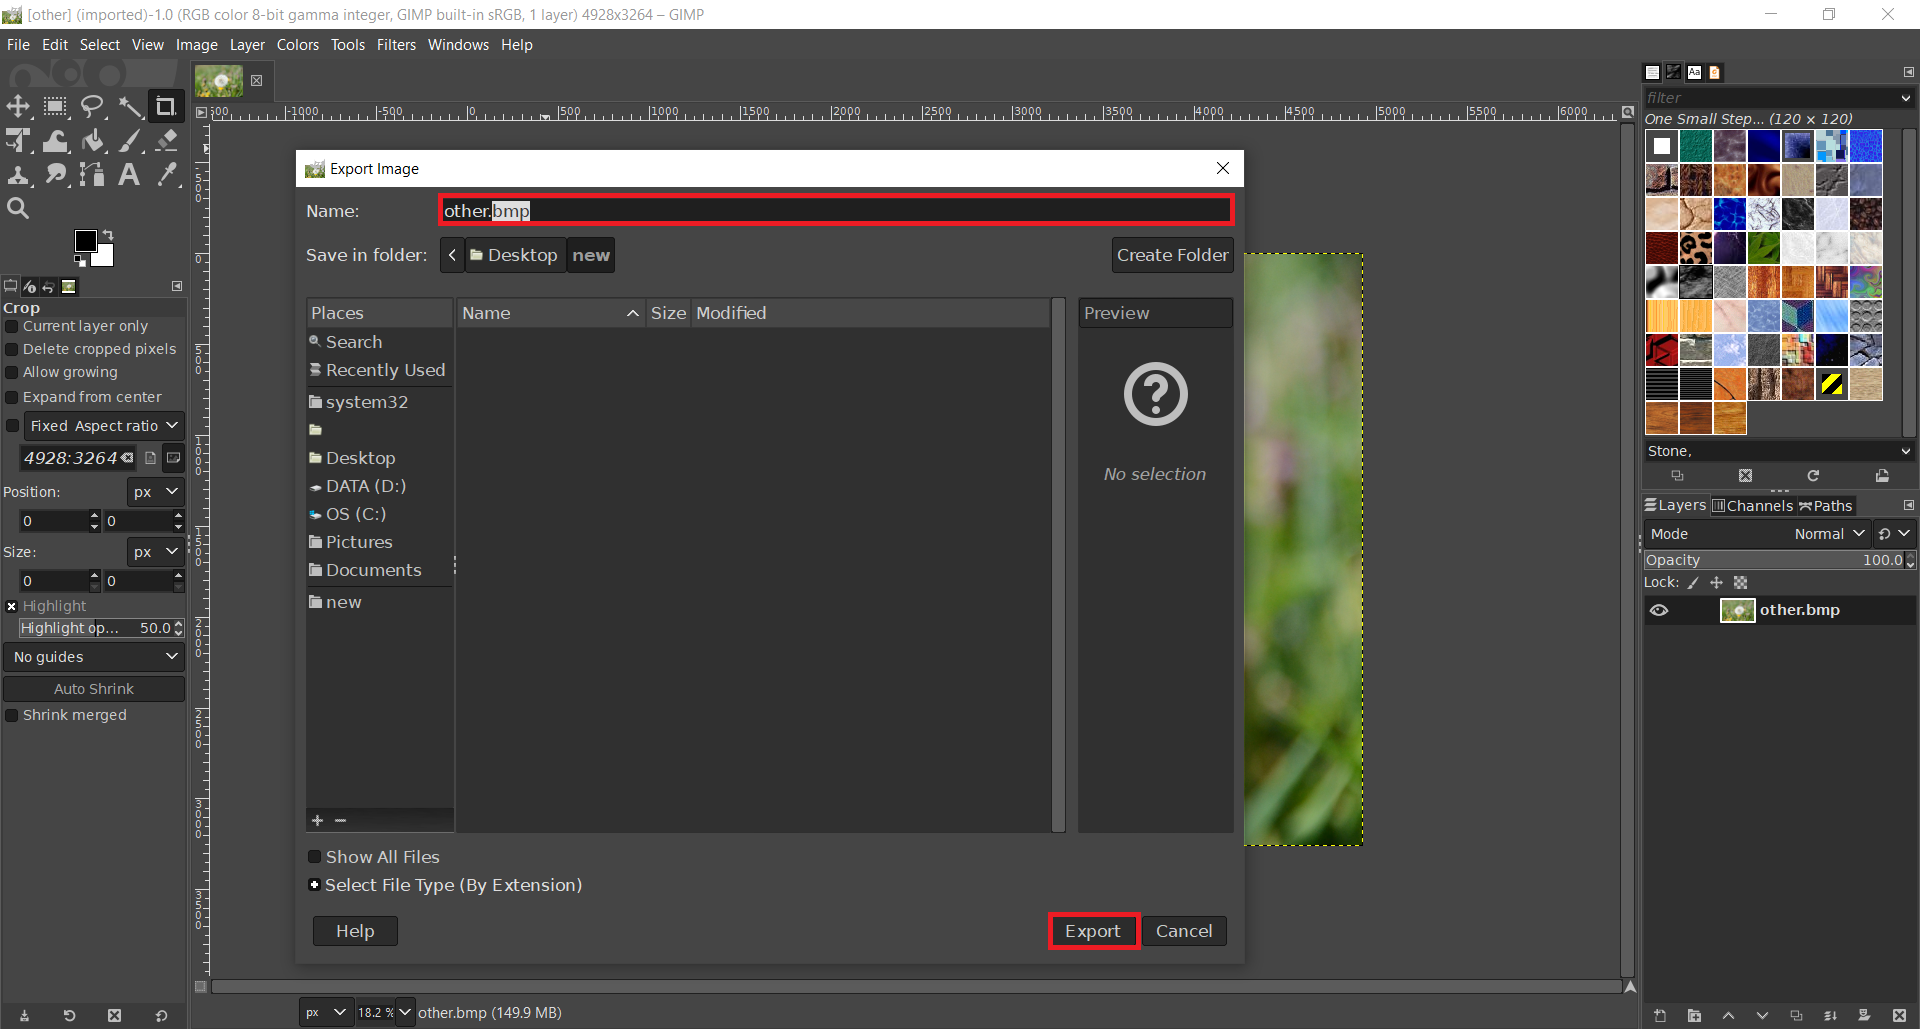This screenshot has height=1029, width=1920.
Task: Click the Export button
Action: pyautogui.click(x=1093, y=931)
